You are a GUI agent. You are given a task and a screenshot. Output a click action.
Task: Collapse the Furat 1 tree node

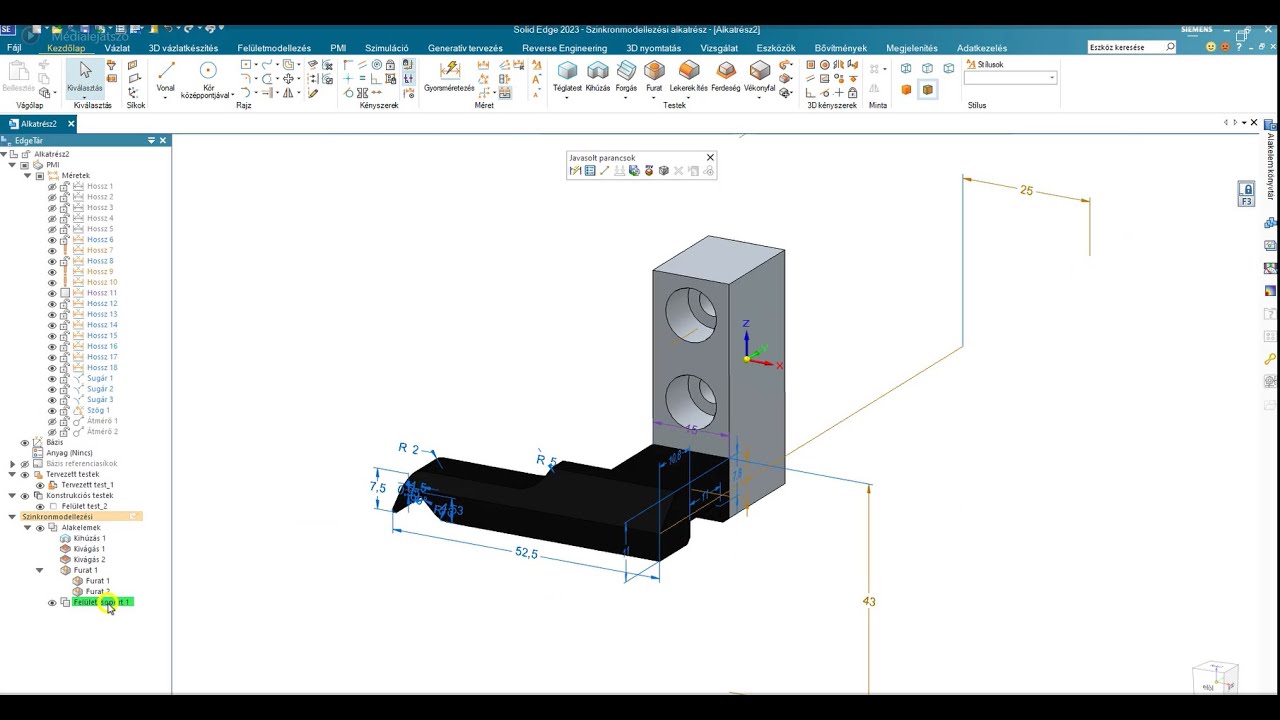39,570
